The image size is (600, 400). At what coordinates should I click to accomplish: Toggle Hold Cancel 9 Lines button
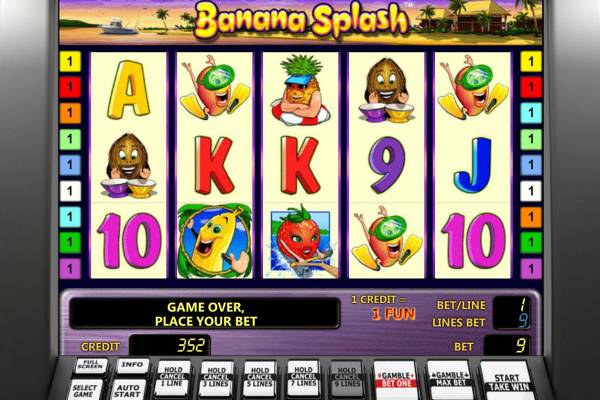347,378
